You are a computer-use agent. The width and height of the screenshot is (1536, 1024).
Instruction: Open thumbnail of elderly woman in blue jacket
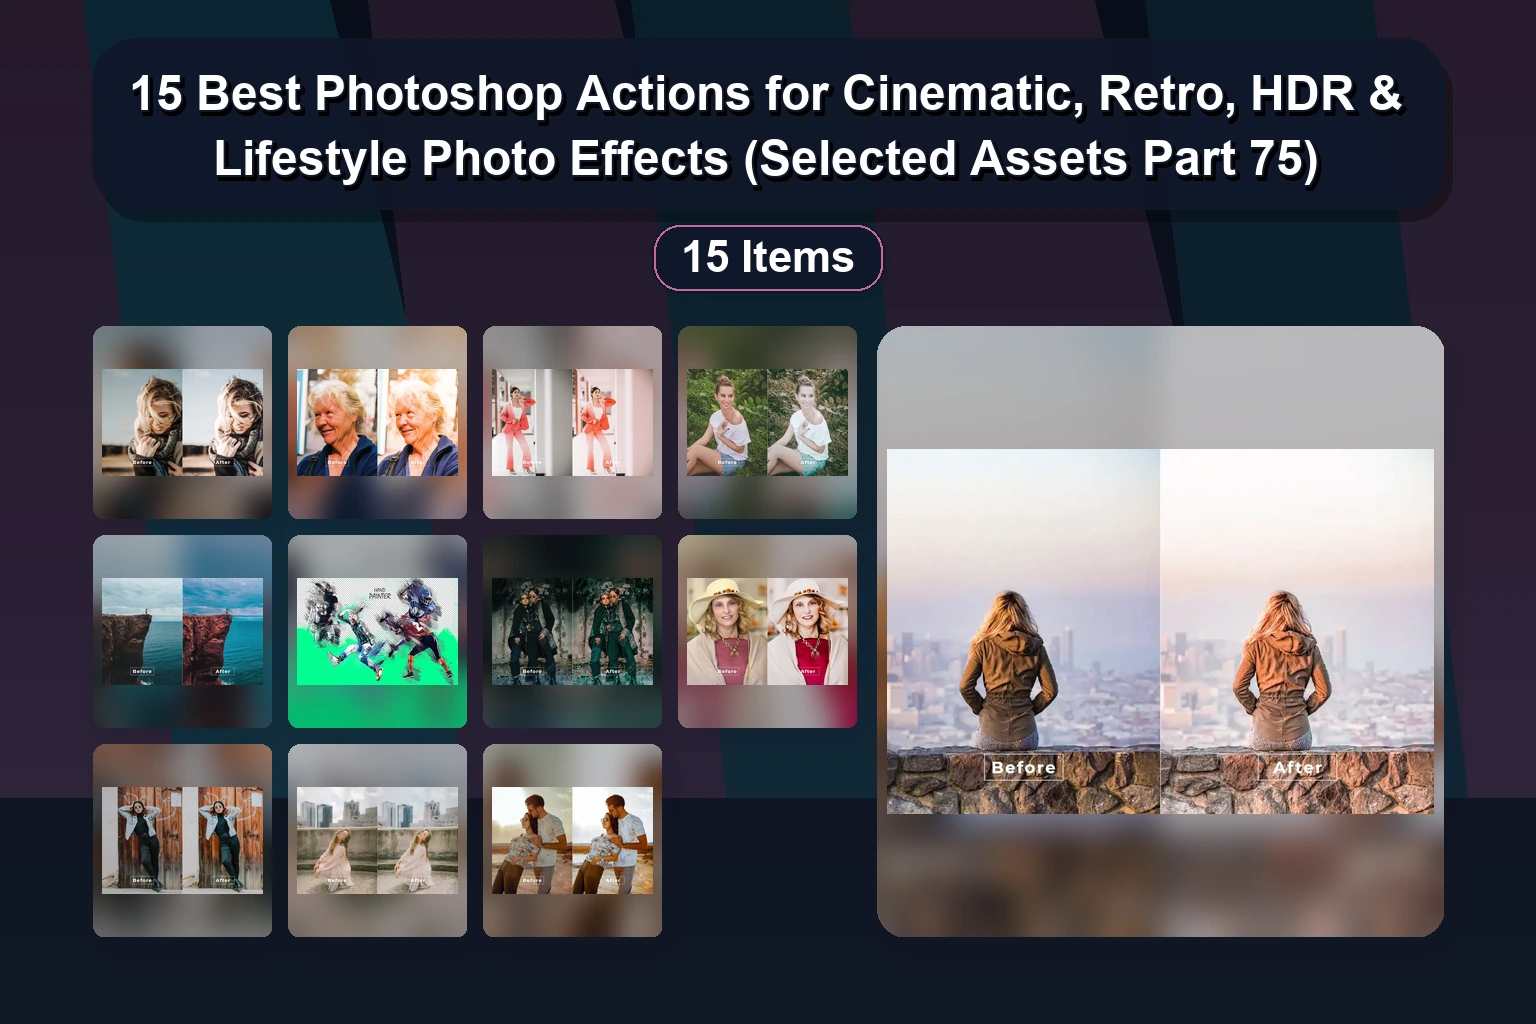pos(377,422)
